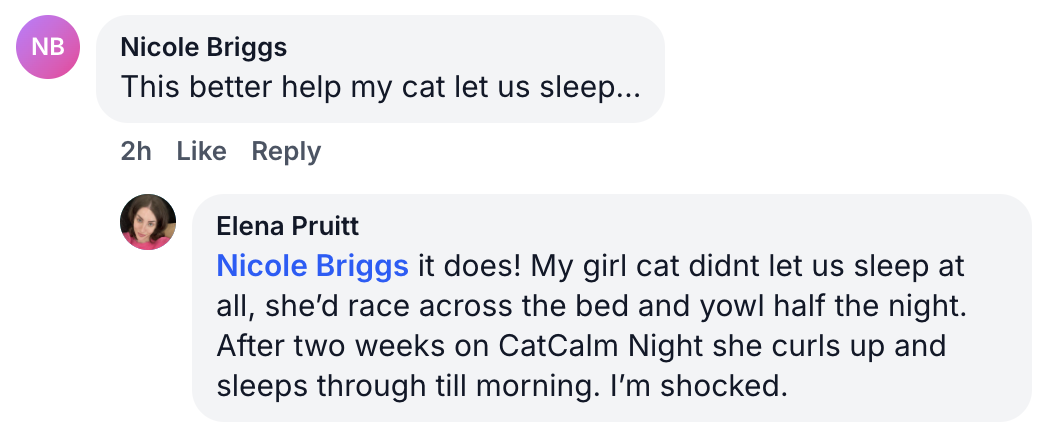Reply to Nicole Briggs' comment
Viewport: 1052px width, 434px height.
pos(286,152)
